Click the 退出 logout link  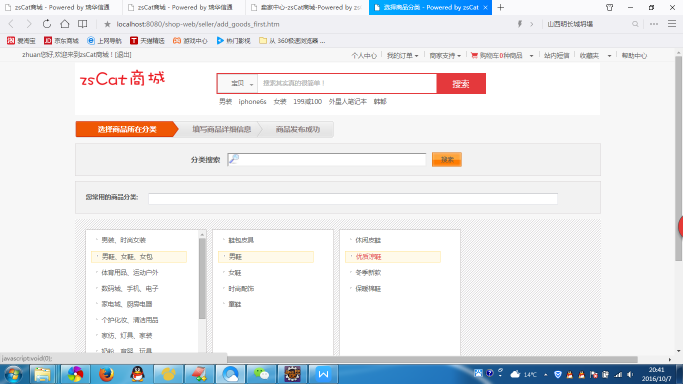pyautogui.click(x=122, y=54)
